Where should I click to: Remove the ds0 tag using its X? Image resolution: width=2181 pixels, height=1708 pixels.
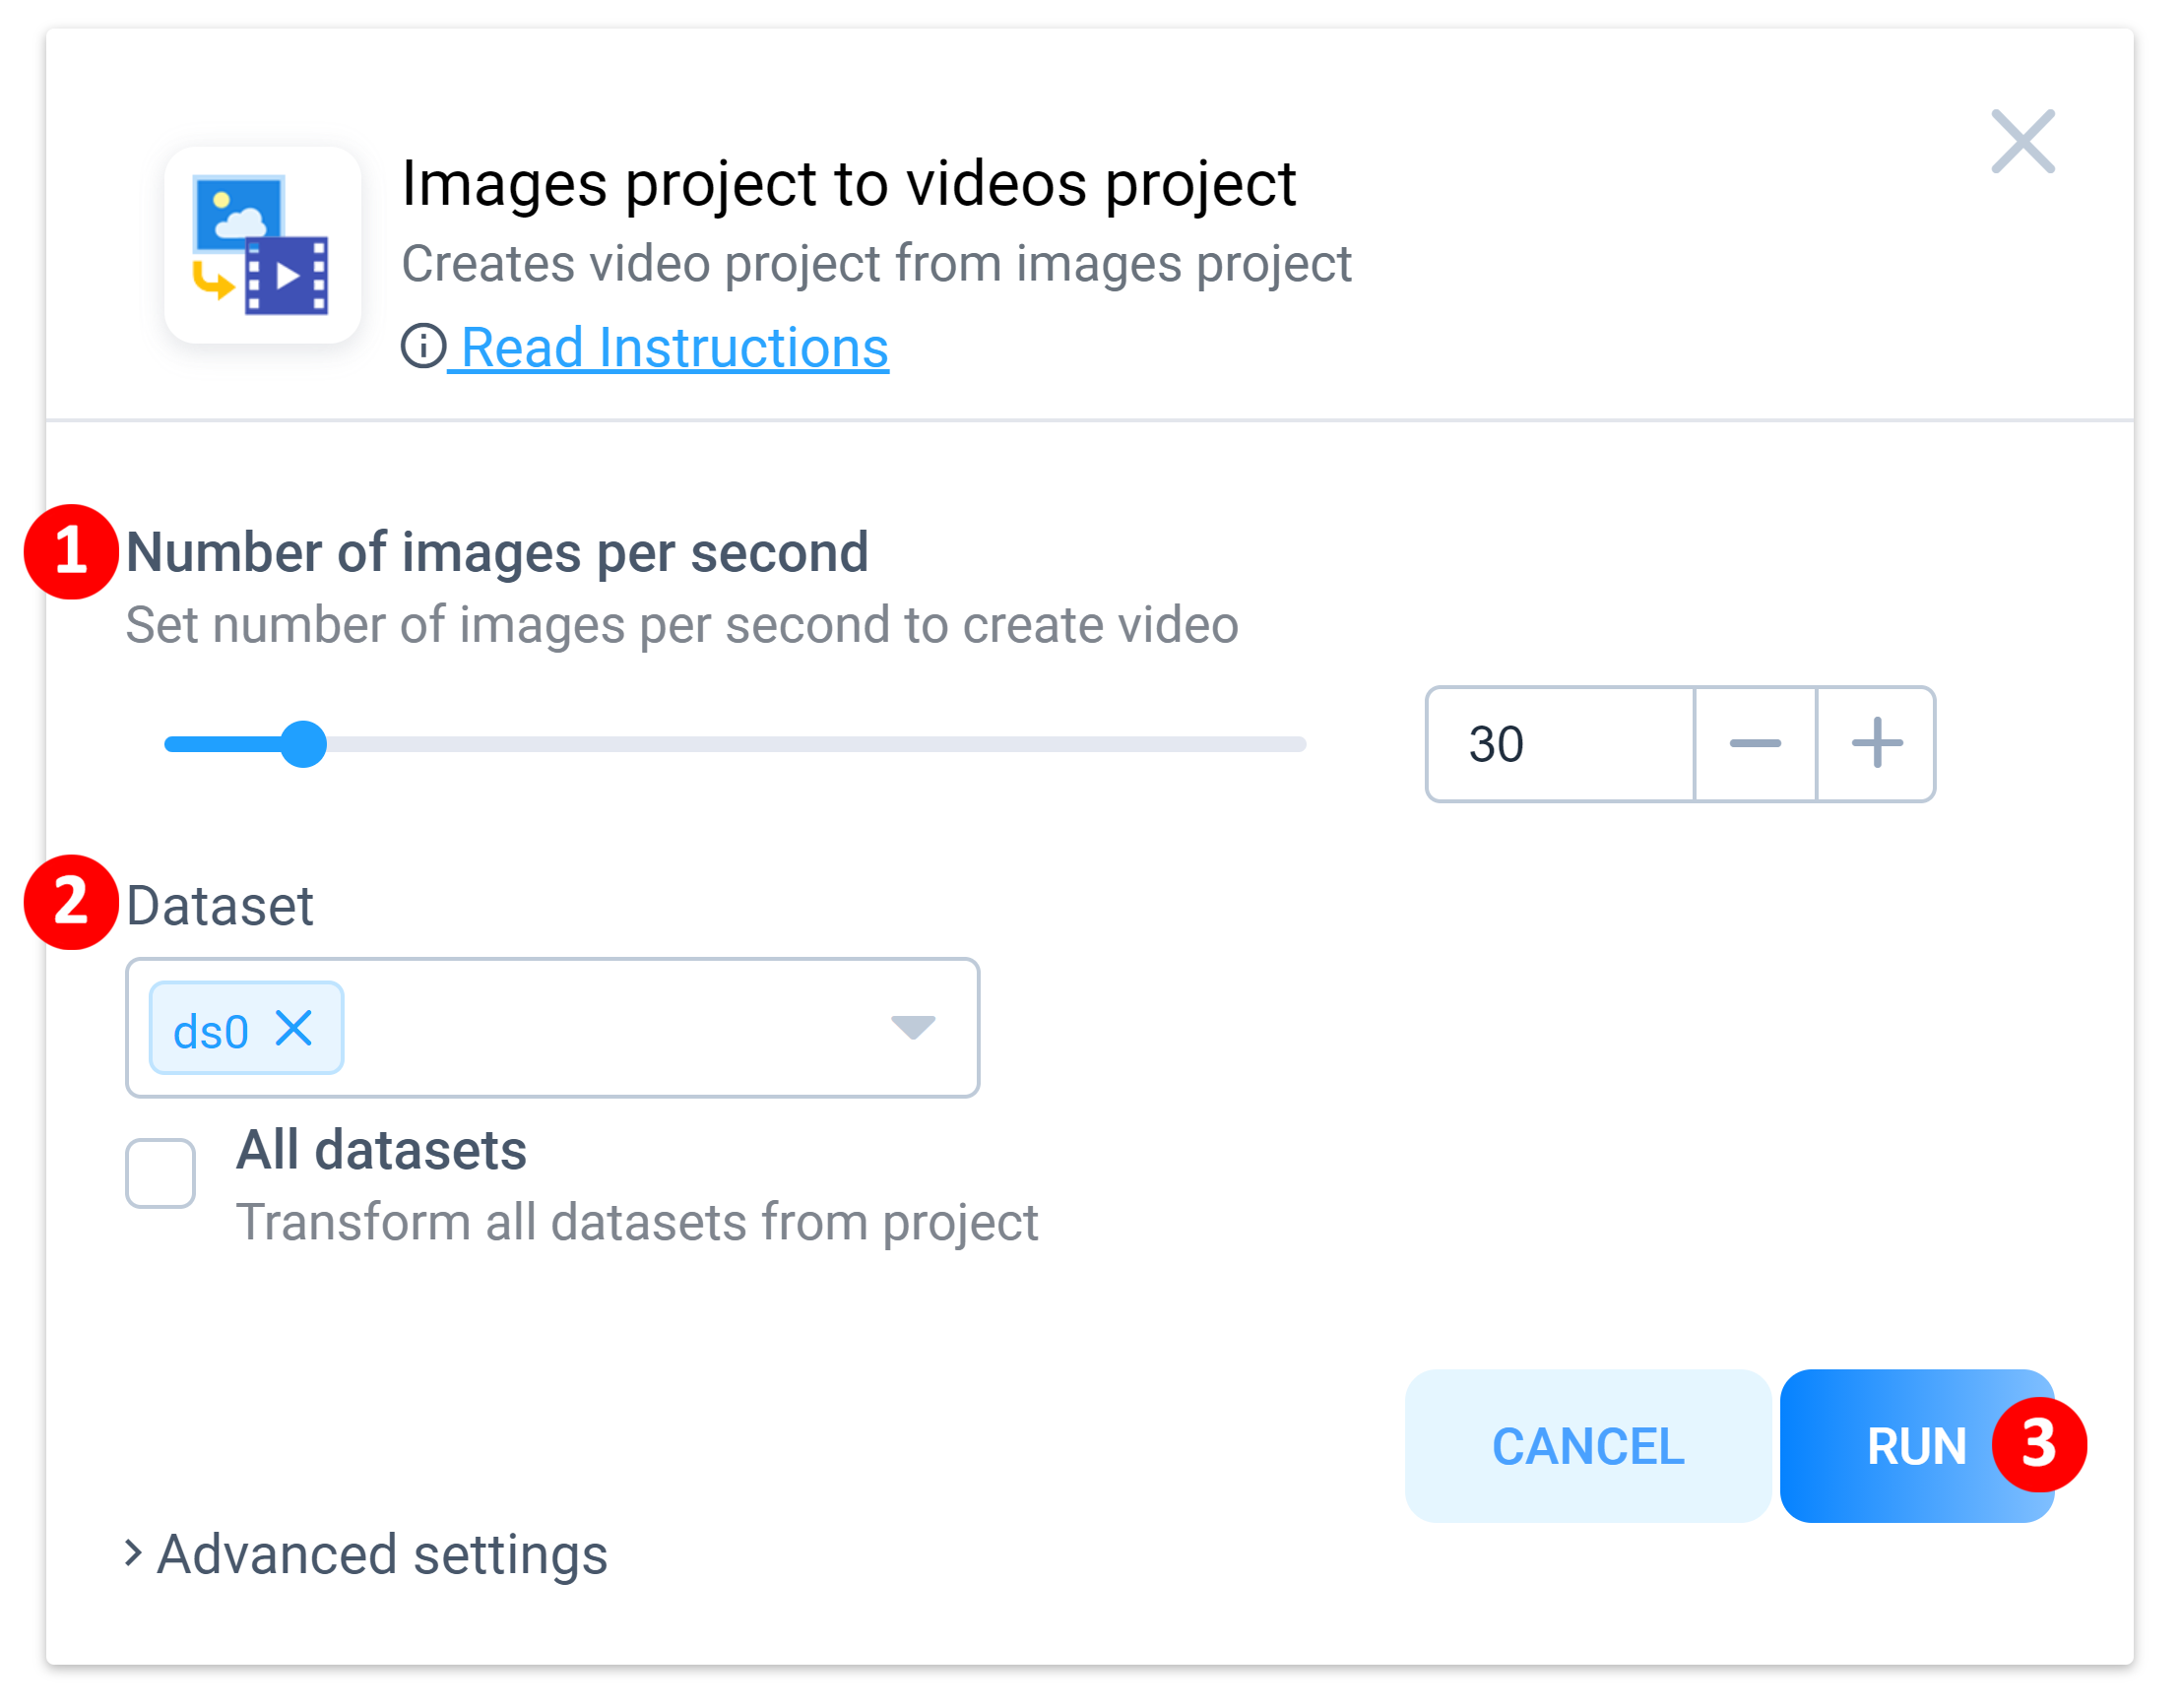pyautogui.click(x=294, y=1028)
